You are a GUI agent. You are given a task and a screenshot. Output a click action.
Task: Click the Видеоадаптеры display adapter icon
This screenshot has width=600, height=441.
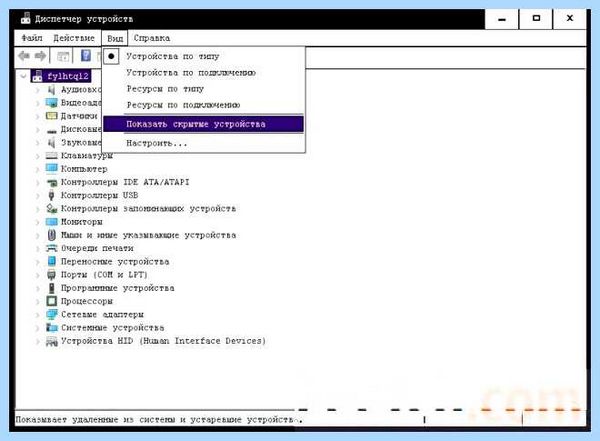51,103
